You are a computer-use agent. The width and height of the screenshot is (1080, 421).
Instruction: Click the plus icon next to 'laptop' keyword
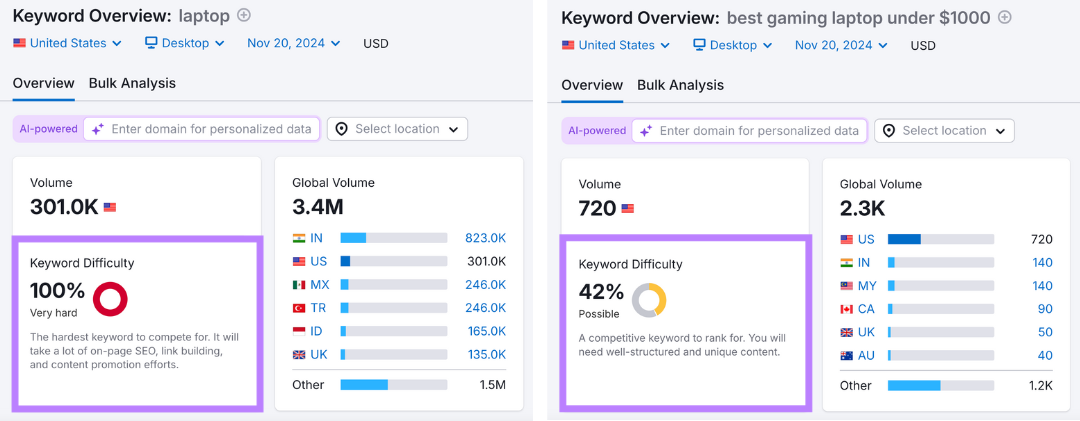pyautogui.click(x=244, y=15)
